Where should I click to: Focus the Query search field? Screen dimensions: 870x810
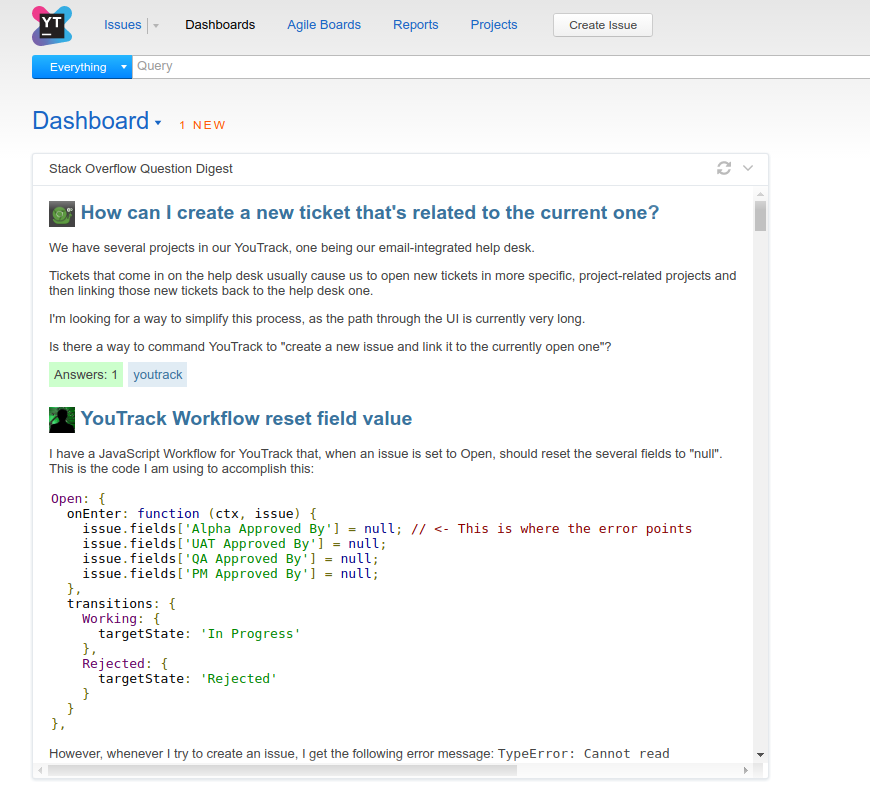coord(499,67)
